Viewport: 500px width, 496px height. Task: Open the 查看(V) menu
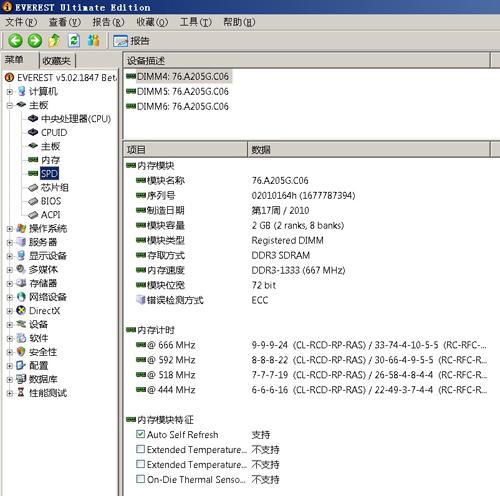[65, 22]
